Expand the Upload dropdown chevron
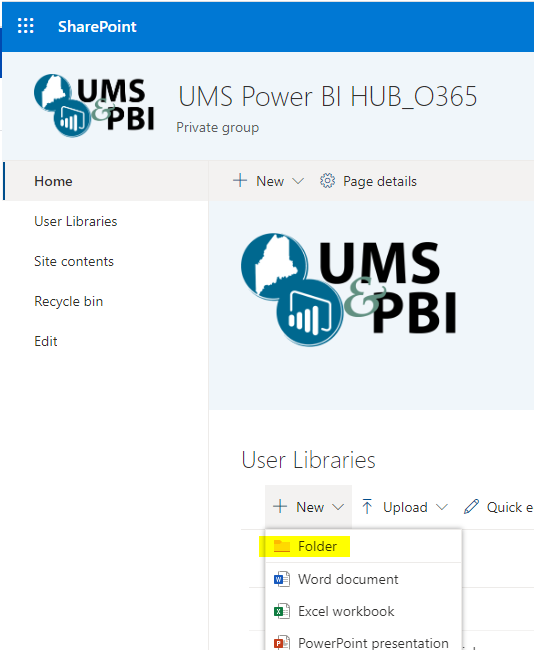This screenshot has height=650, width=534. tap(442, 507)
